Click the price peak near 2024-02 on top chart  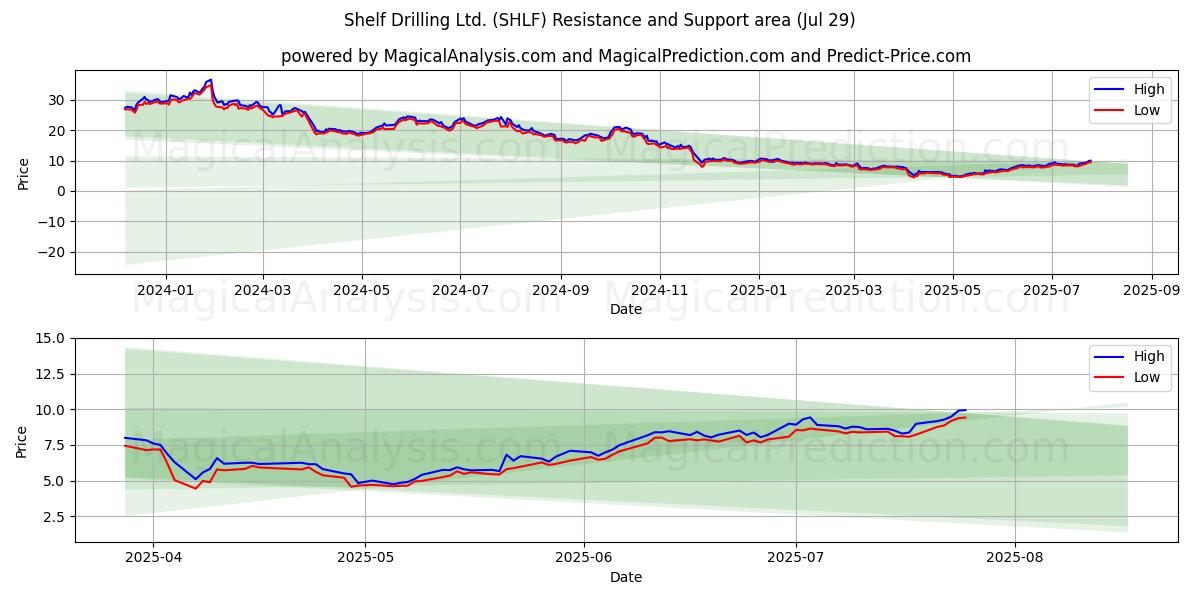tap(210, 80)
